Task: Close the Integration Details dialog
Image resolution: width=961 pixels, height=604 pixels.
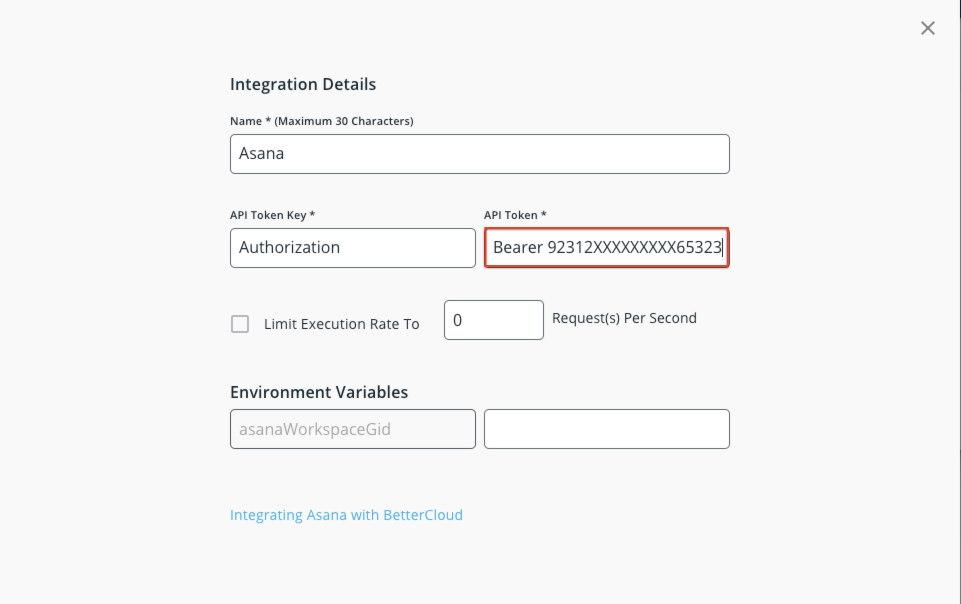Action: (x=927, y=28)
